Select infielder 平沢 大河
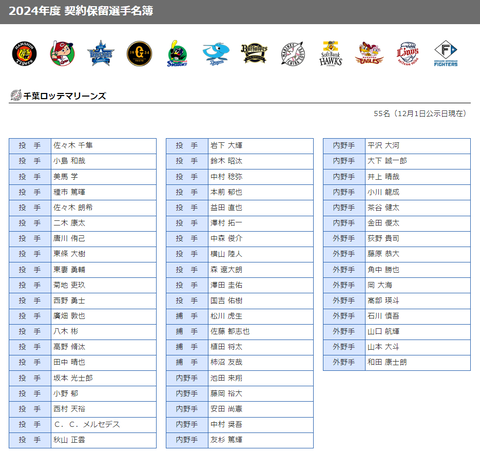This screenshot has width=480, height=452. tap(384, 146)
